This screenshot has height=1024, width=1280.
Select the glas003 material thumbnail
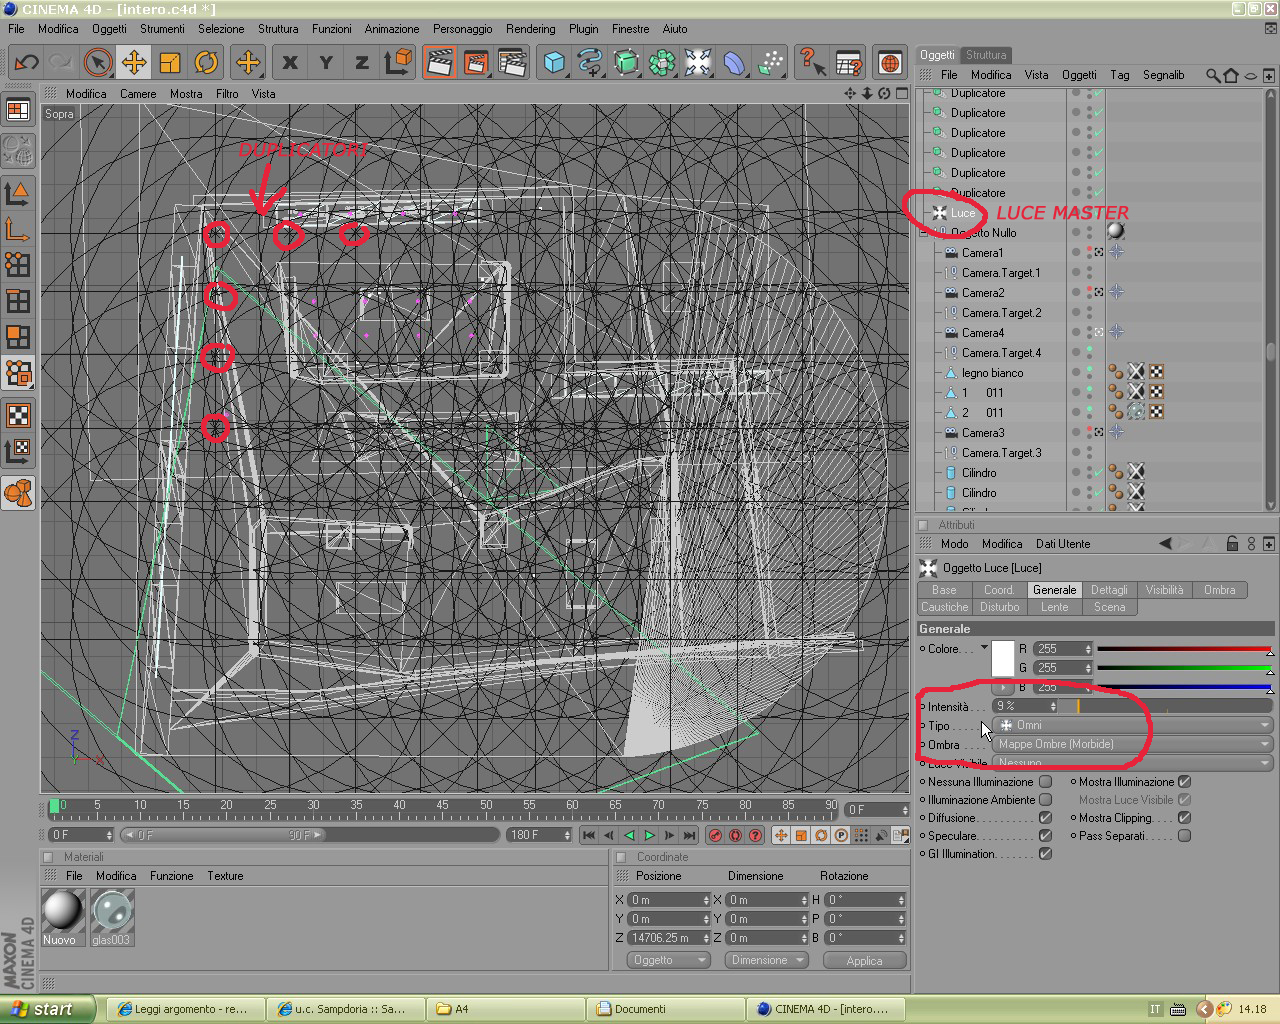click(111, 910)
